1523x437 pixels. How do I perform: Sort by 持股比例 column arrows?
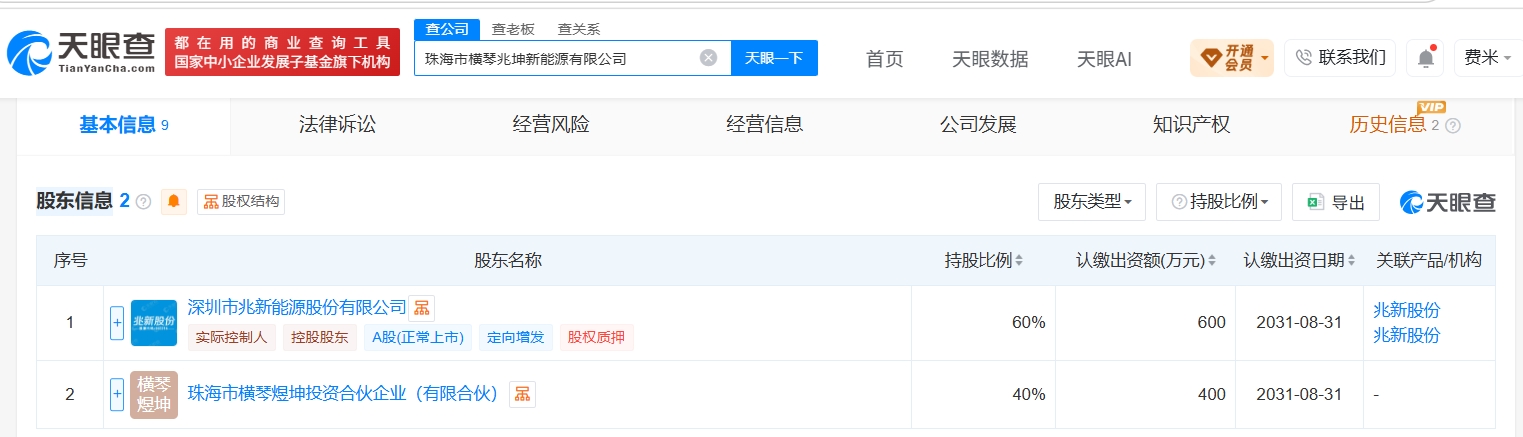[1018, 261]
